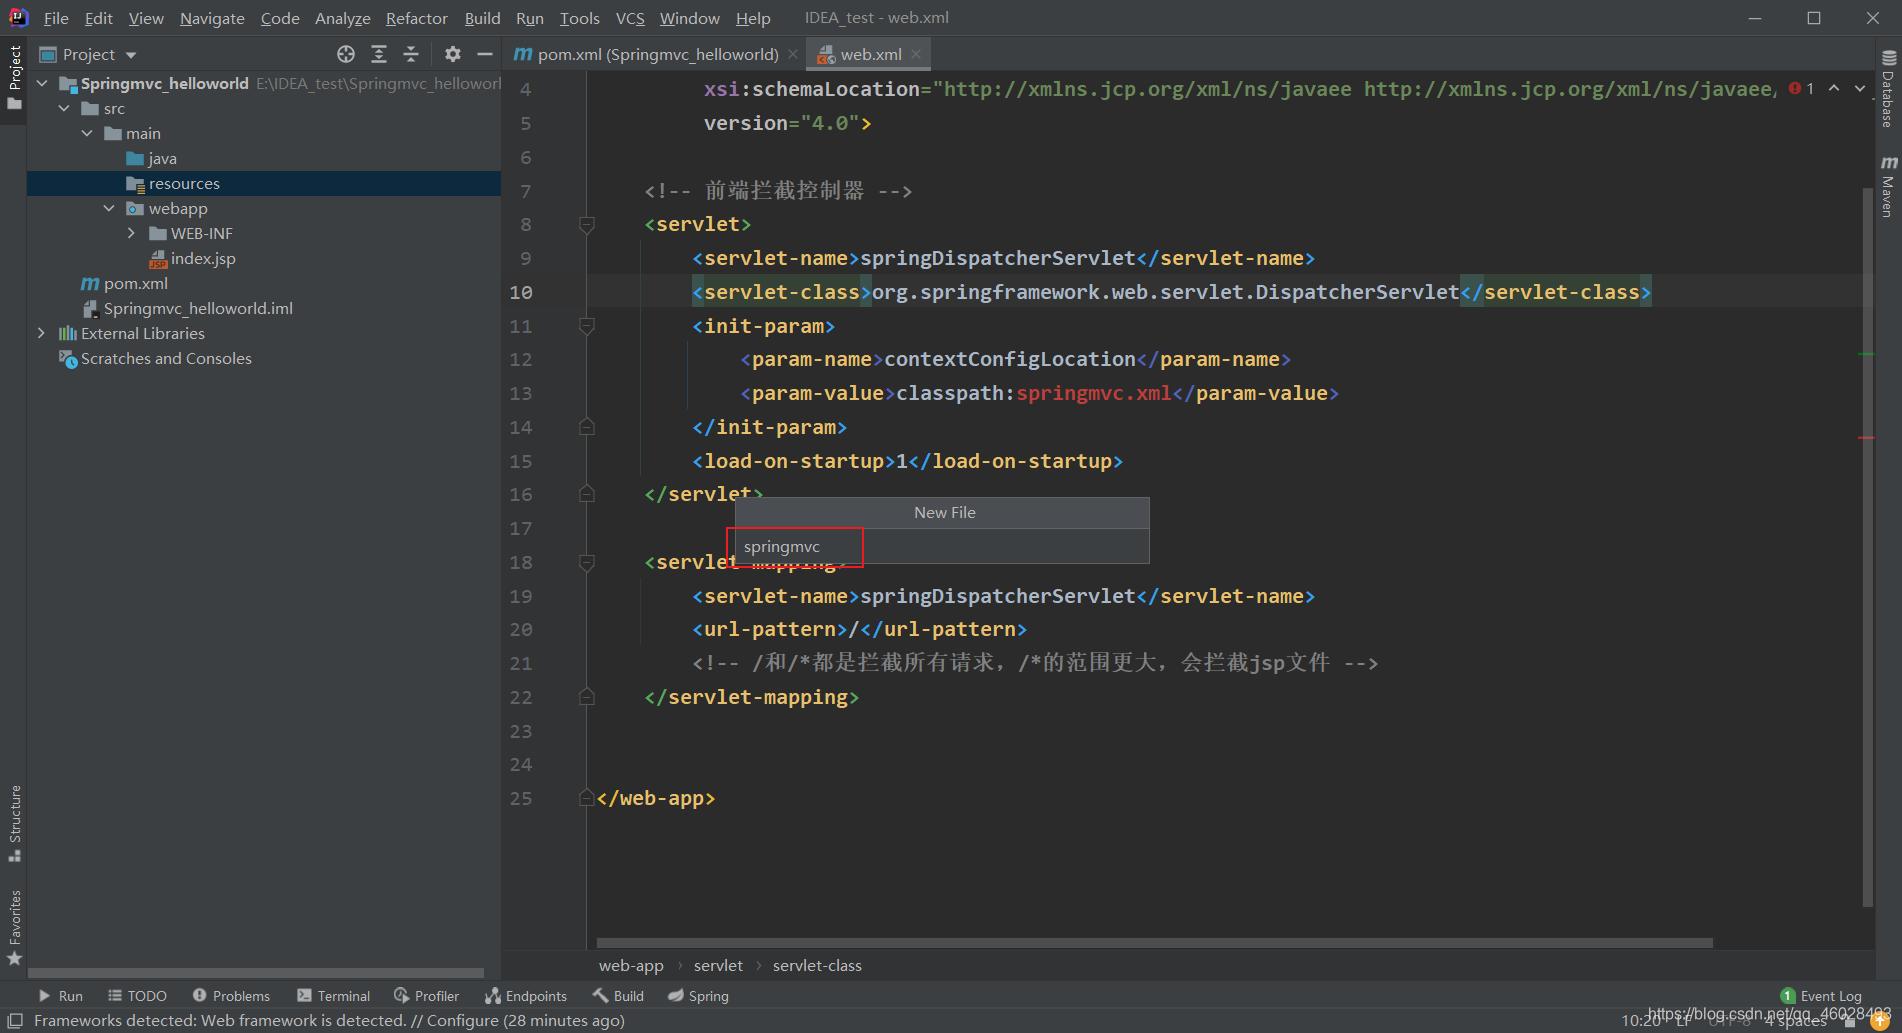Open the Navigate menu

coord(212,18)
